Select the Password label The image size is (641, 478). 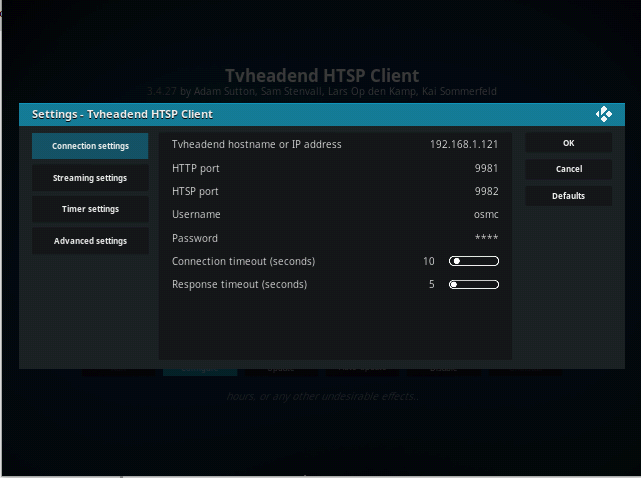click(x=195, y=238)
